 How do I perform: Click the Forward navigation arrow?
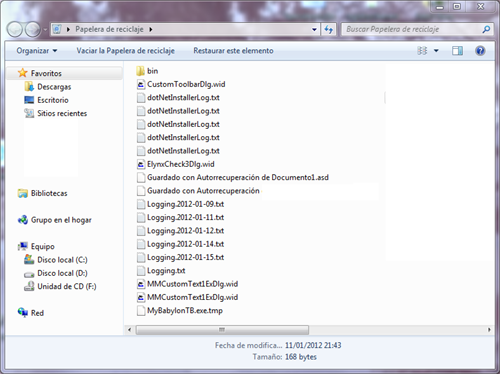click(33, 29)
